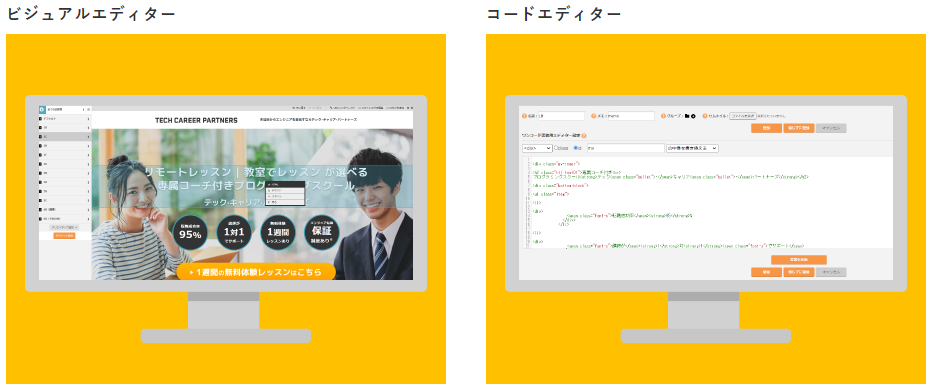Click the menu icon at sidebar header's right
The height and width of the screenshot is (391, 934).
[x=89, y=110]
